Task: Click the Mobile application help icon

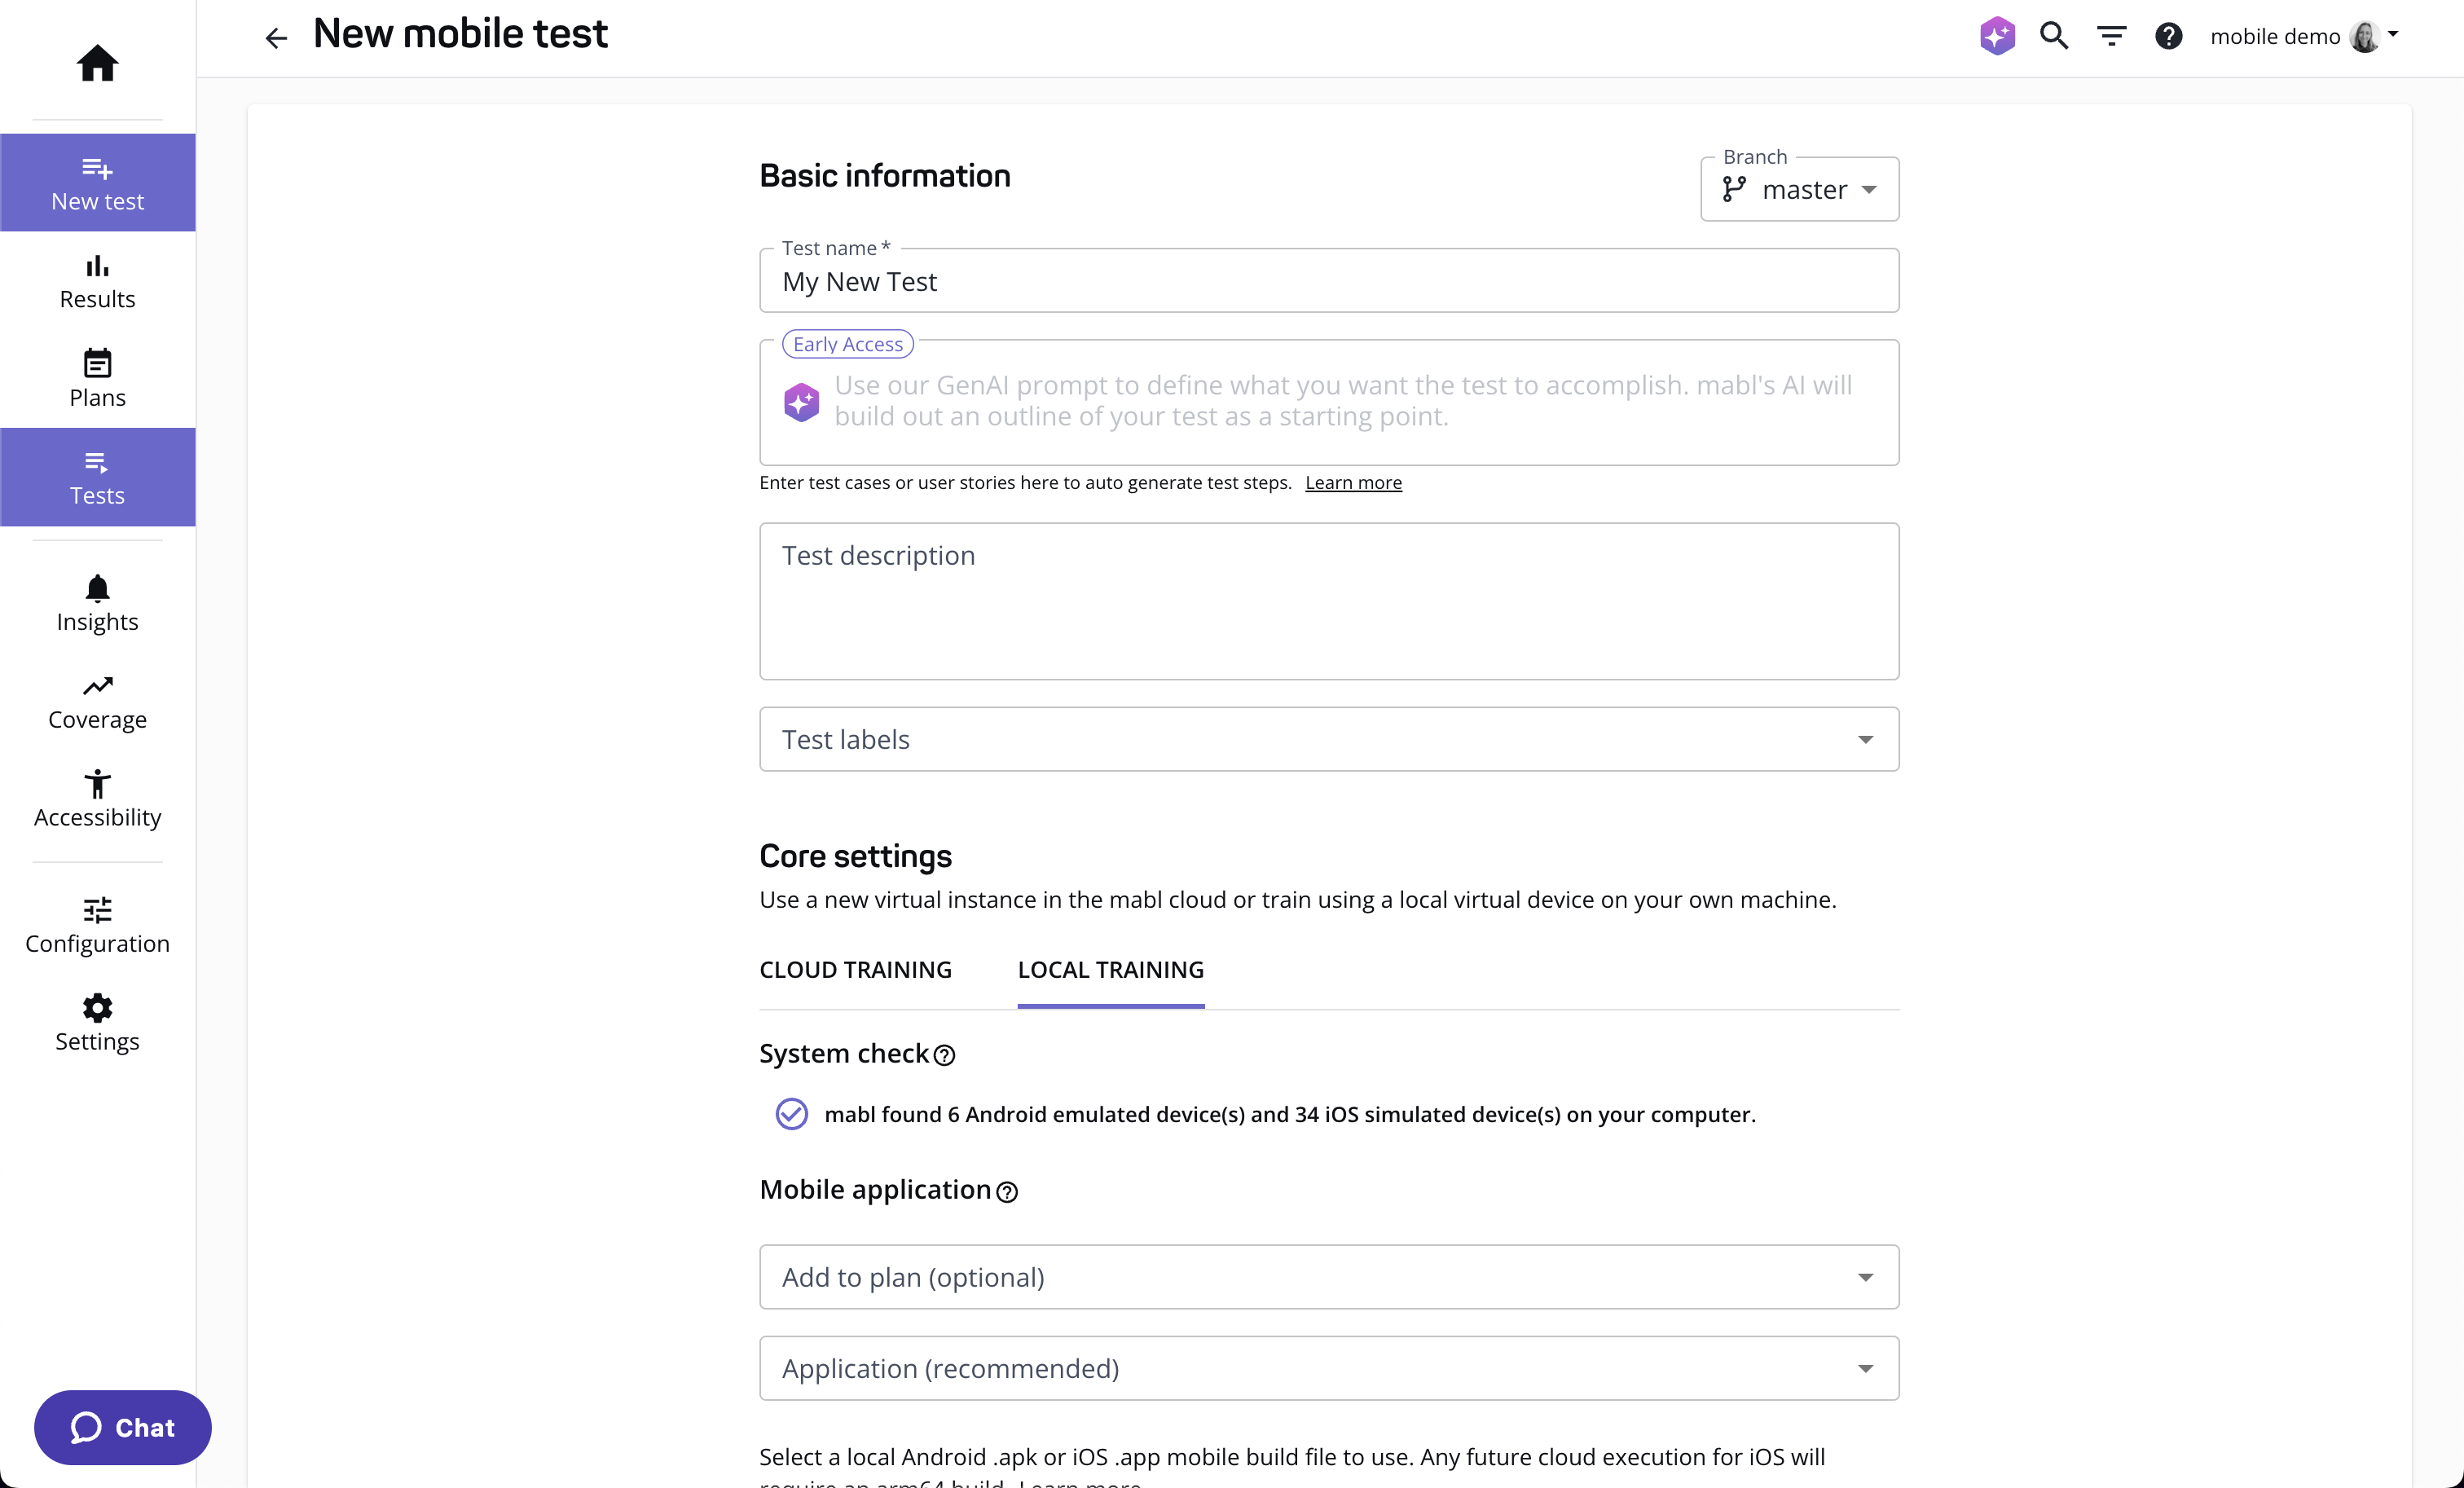Action: (1007, 1191)
